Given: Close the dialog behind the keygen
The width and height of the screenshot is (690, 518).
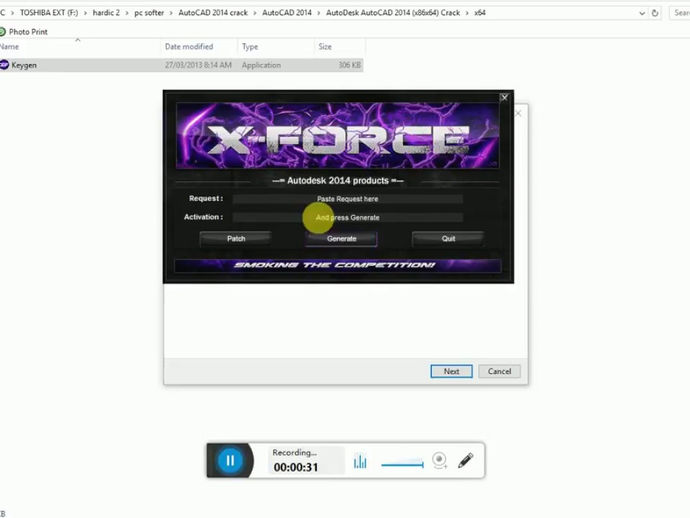Looking at the screenshot, I should 518,113.
